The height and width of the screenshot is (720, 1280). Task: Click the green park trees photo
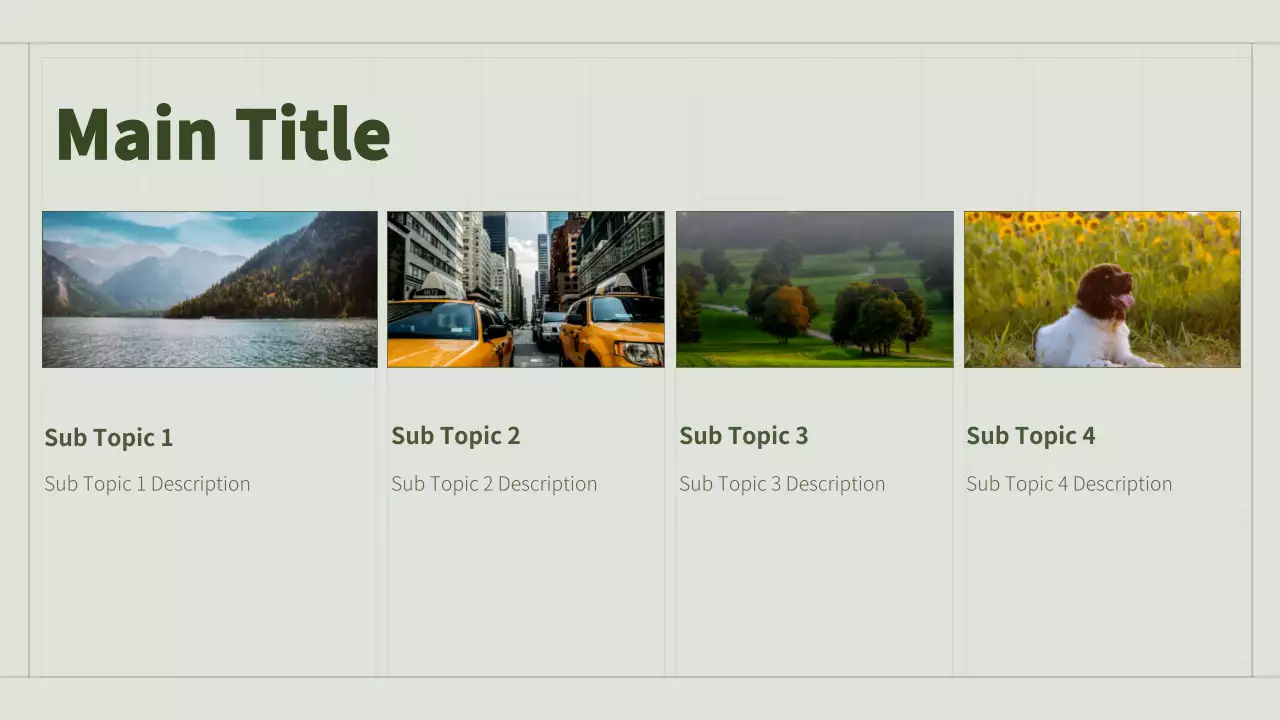click(x=814, y=289)
